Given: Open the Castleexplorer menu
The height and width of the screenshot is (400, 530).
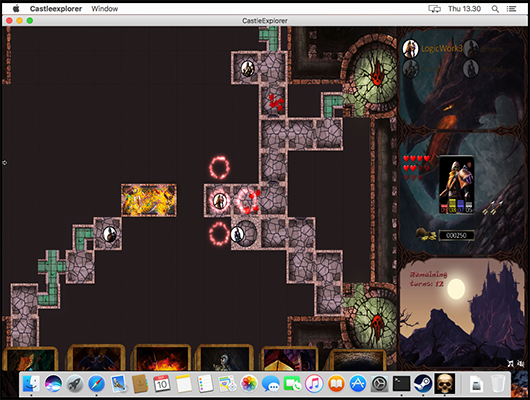Looking at the screenshot, I should [56, 9].
